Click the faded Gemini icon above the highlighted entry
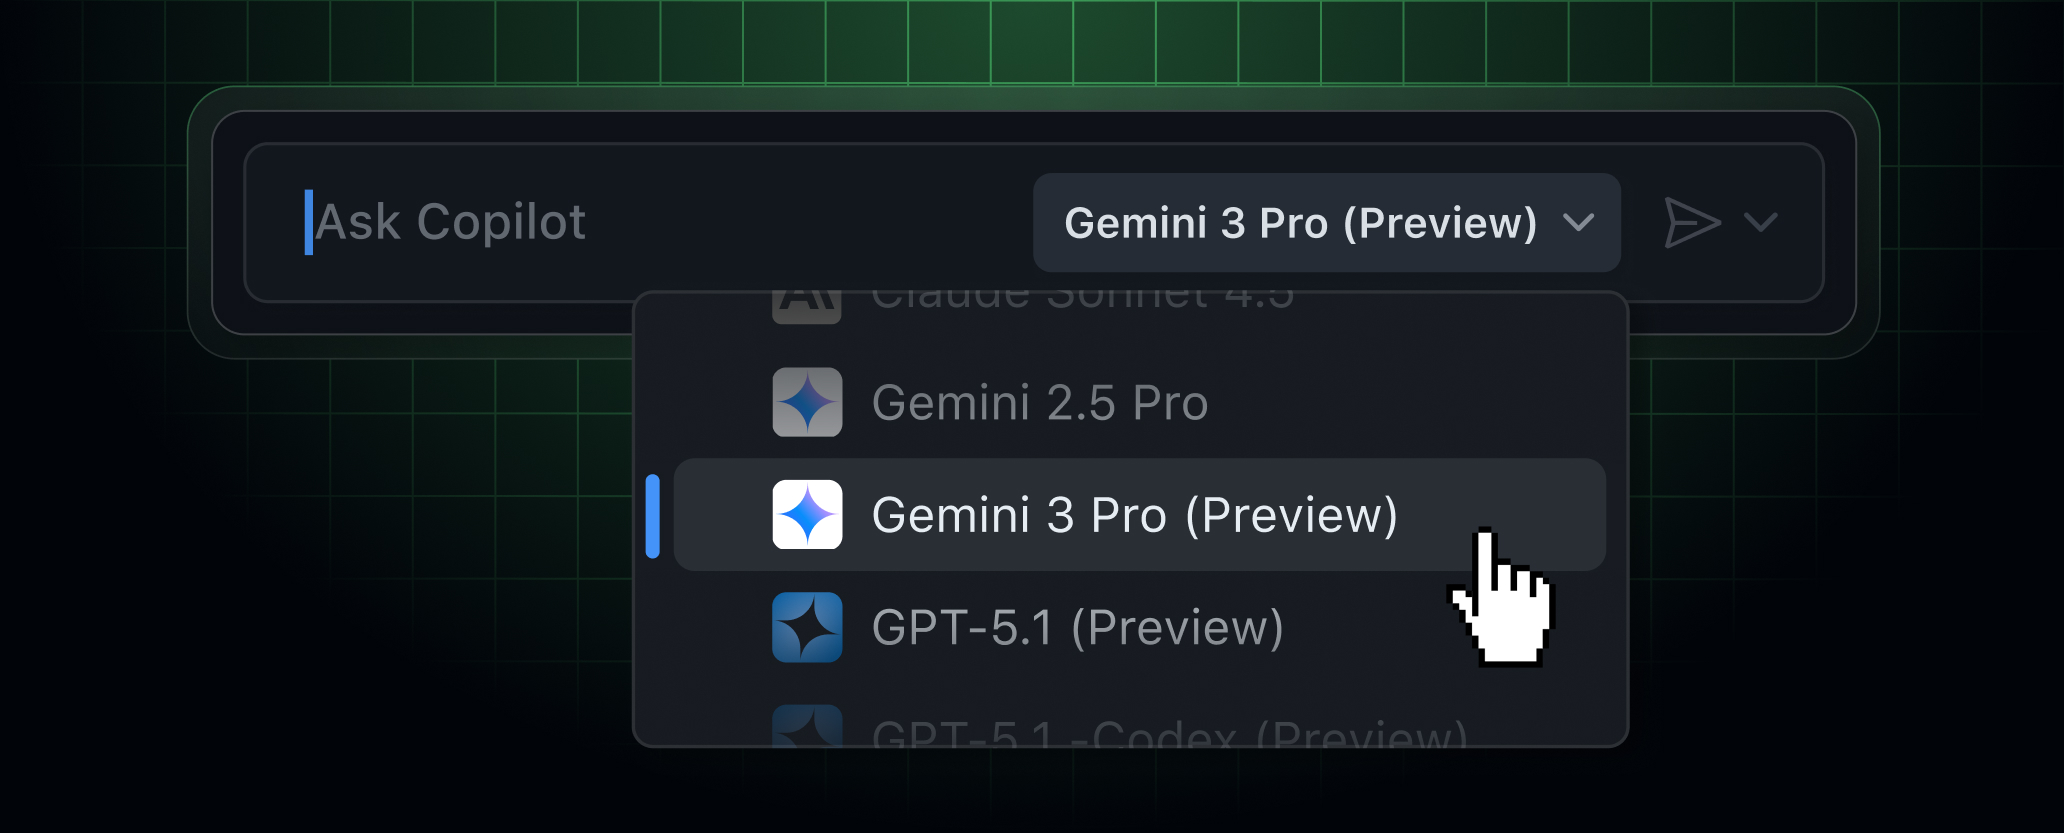The height and width of the screenshot is (833, 2064). pos(807,401)
